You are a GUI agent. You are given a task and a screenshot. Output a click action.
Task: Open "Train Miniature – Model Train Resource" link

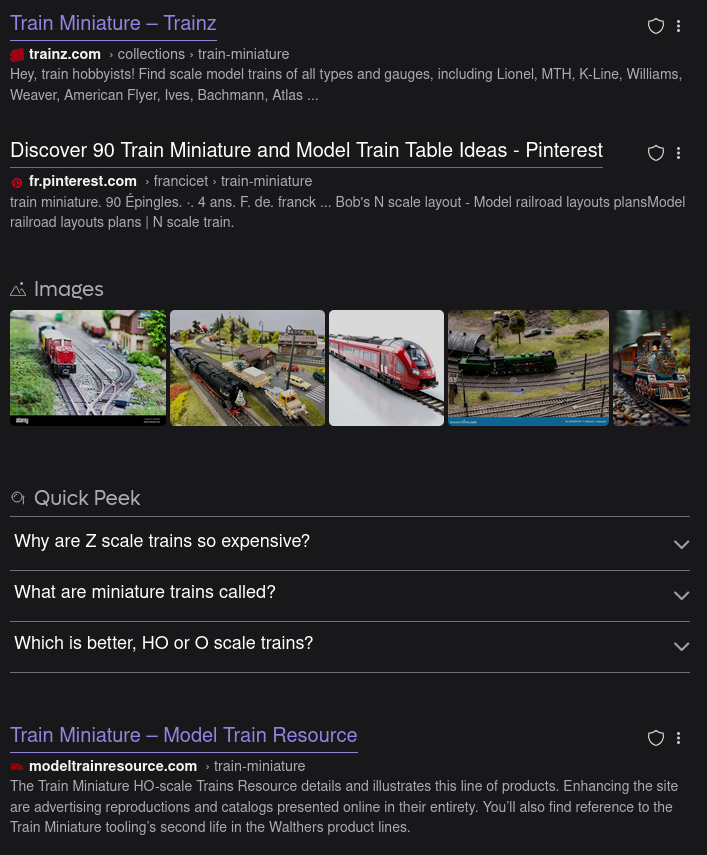pos(184,735)
